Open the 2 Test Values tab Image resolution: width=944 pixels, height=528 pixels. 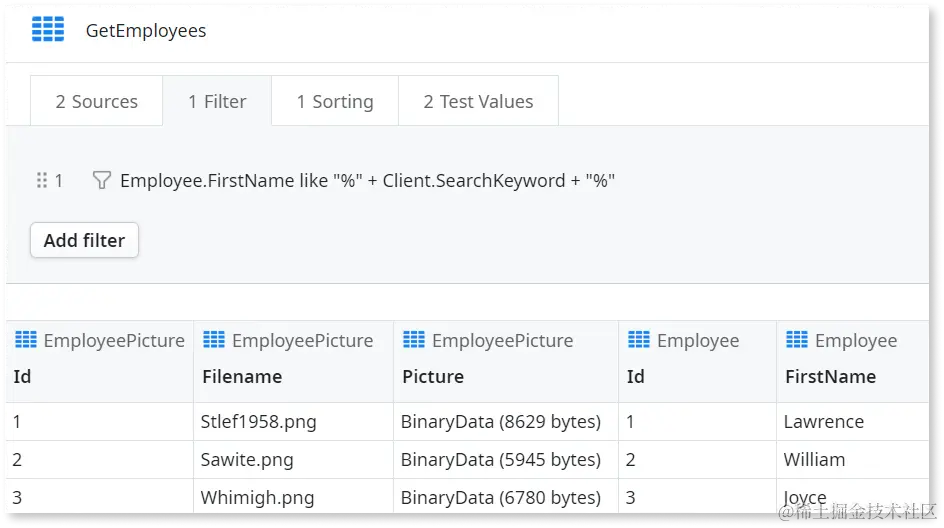(x=478, y=101)
